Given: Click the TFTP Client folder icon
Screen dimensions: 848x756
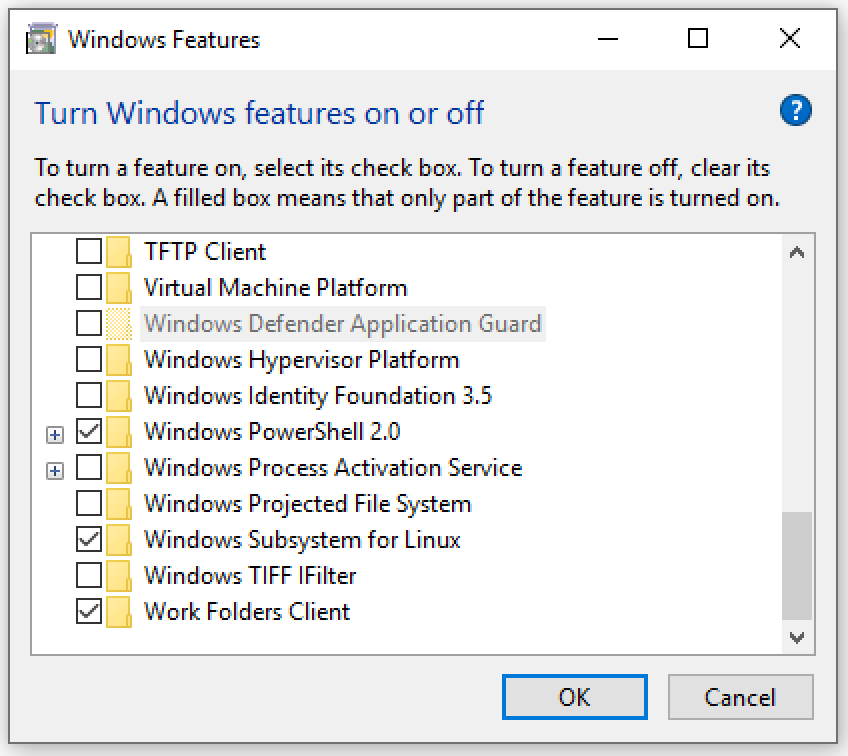Looking at the screenshot, I should coord(118,252).
